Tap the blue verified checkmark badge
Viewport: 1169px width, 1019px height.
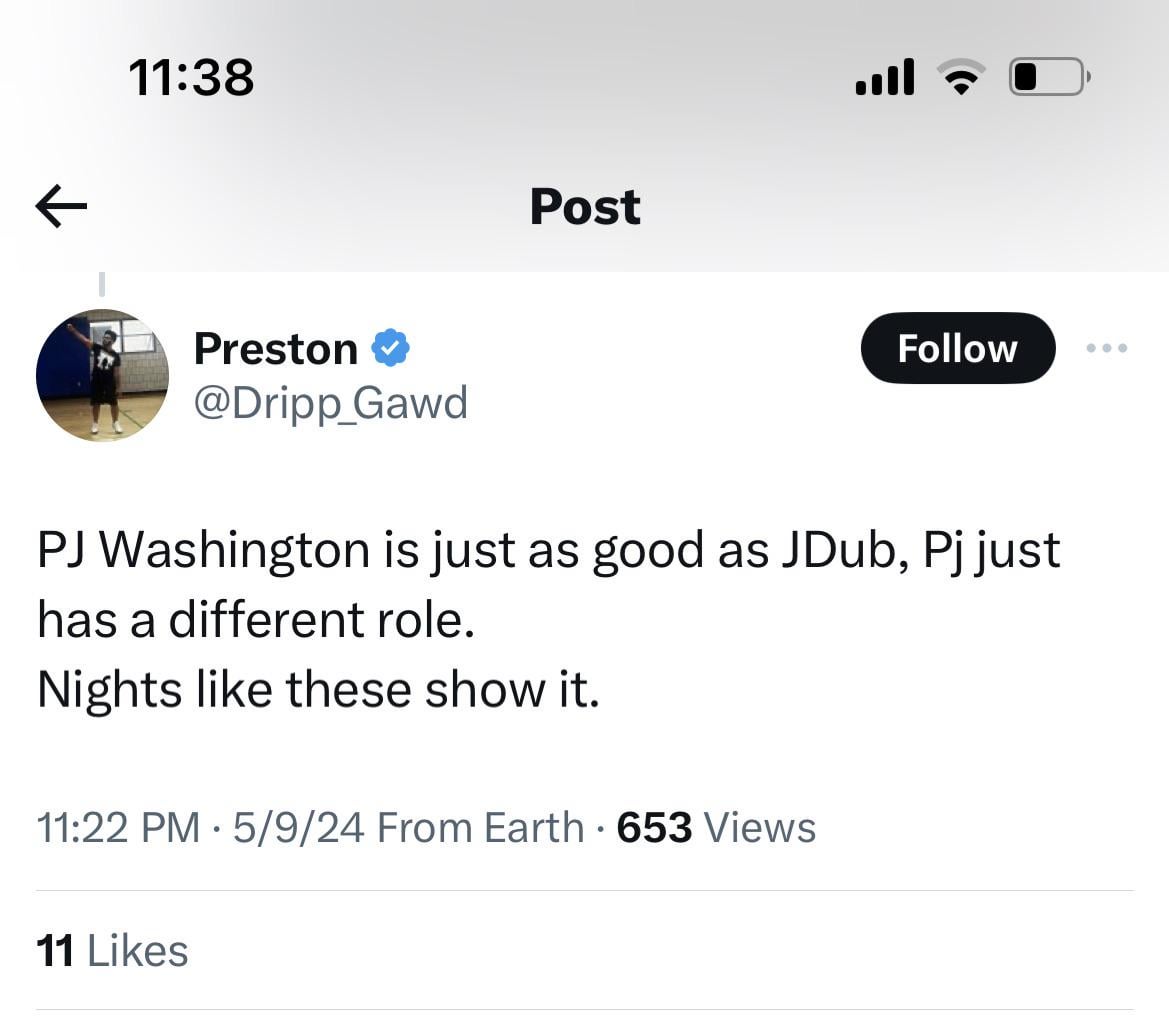[x=391, y=347]
